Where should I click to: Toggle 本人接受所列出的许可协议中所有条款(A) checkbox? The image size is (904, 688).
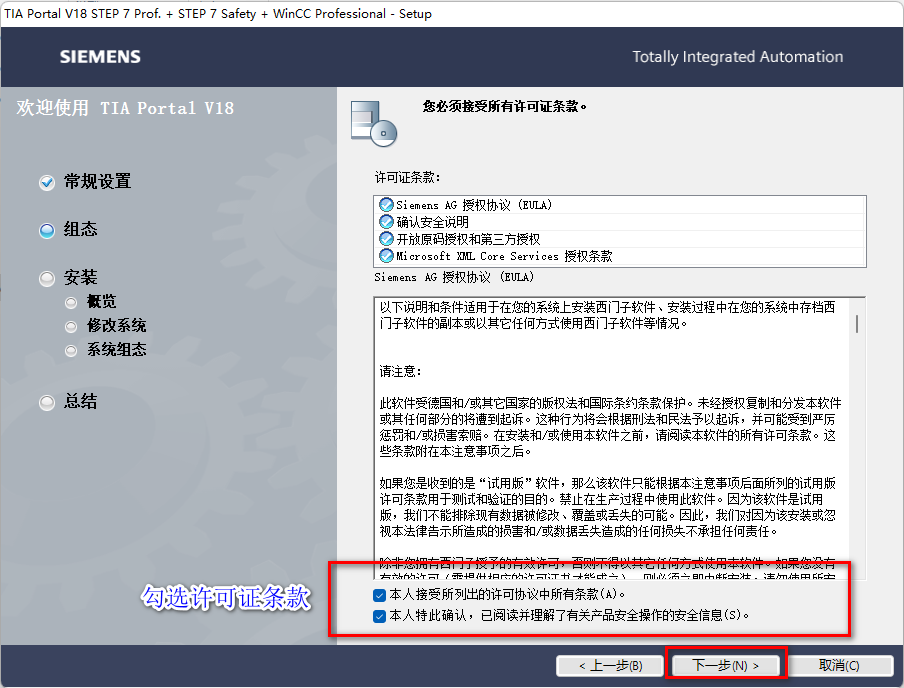(x=379, y=595)
